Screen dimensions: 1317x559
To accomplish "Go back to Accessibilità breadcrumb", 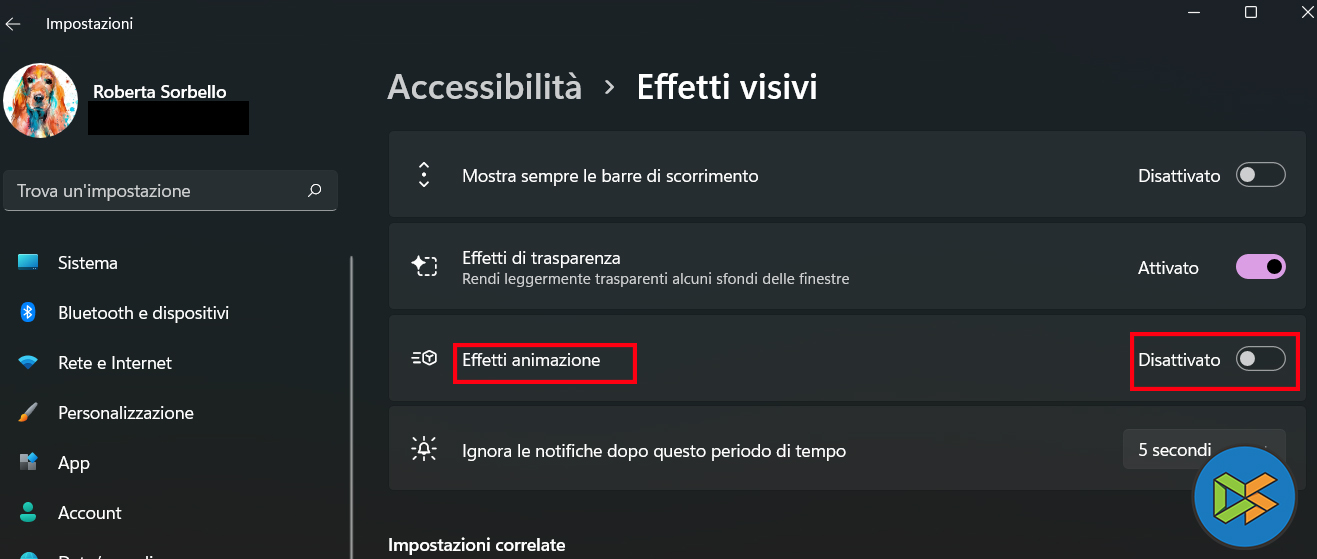I will pyautogui.click(x=484, y=87).
